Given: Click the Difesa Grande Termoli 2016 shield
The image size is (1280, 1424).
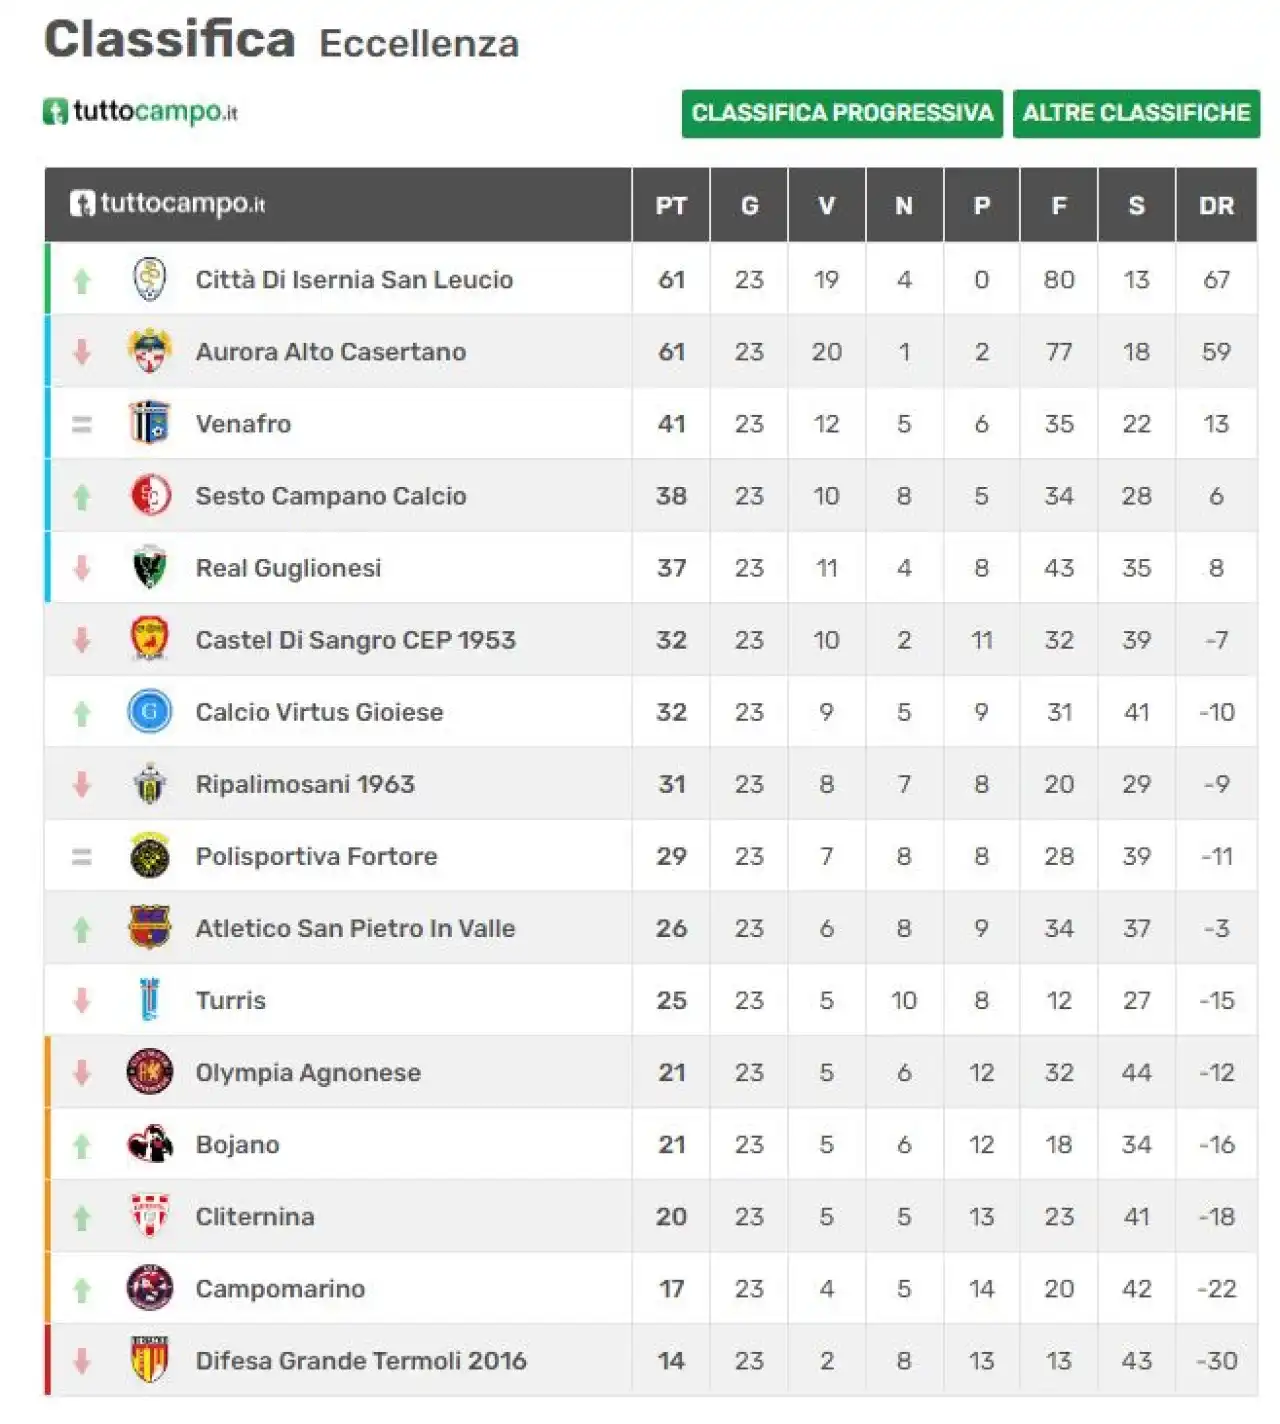Looking at the screenshot, I should click(150, 1360).
